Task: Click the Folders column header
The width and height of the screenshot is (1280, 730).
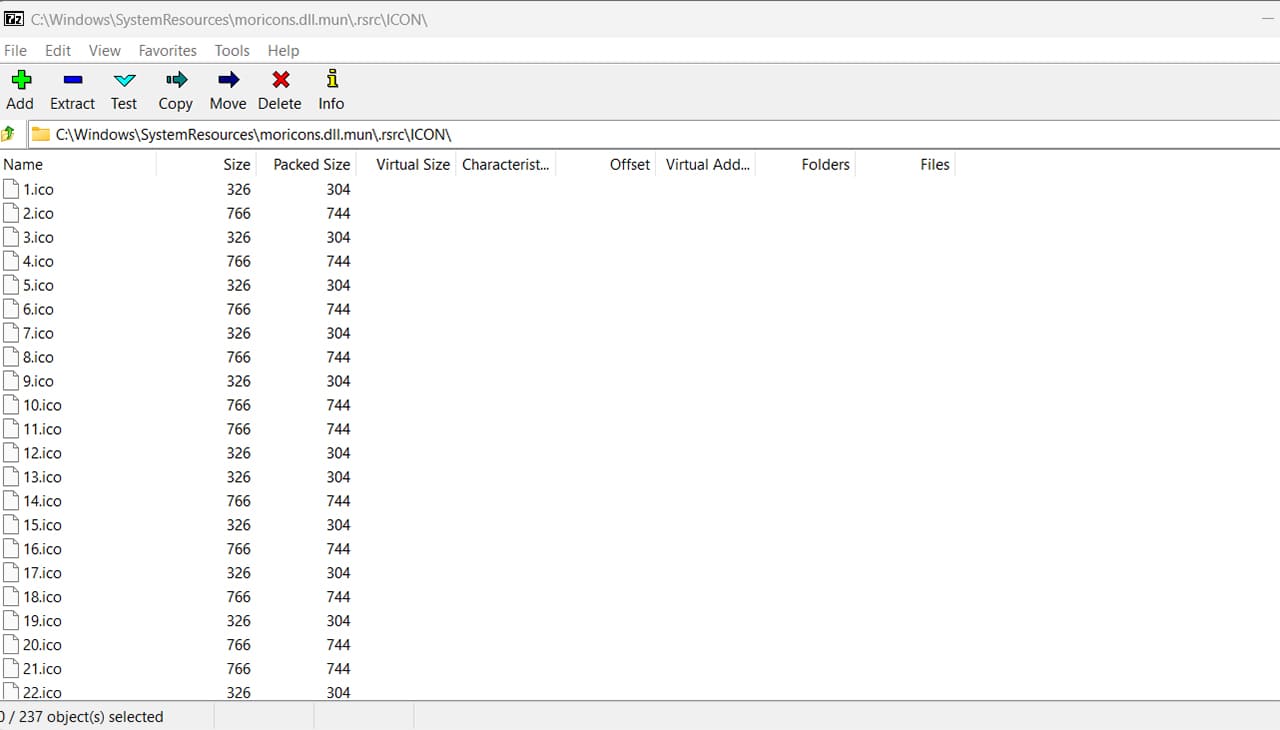Action: (x=805, y=164)
